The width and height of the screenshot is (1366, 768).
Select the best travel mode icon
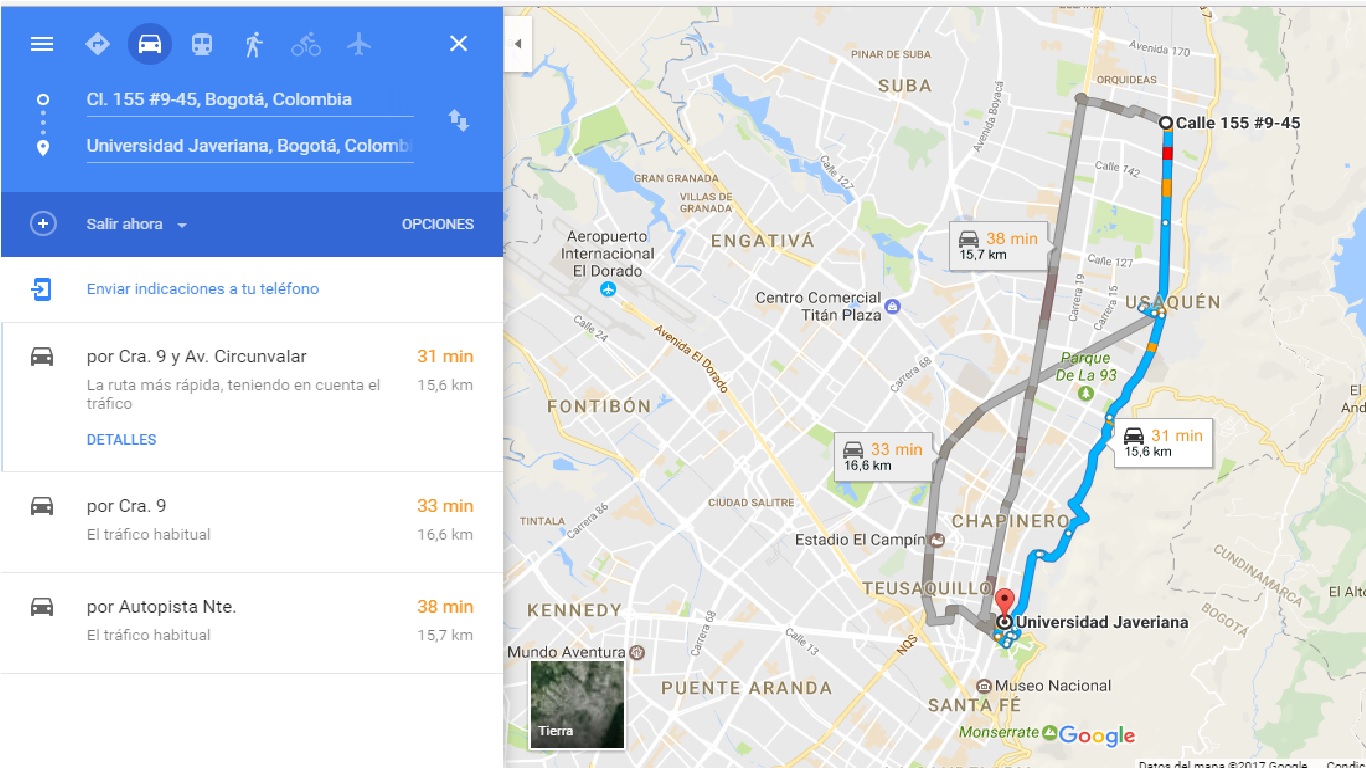coord(97,44)
